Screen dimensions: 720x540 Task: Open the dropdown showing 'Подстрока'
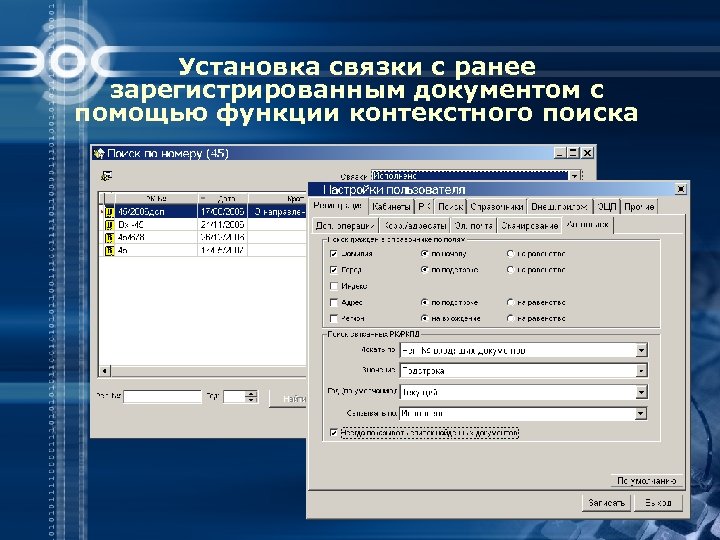(641, 371)
